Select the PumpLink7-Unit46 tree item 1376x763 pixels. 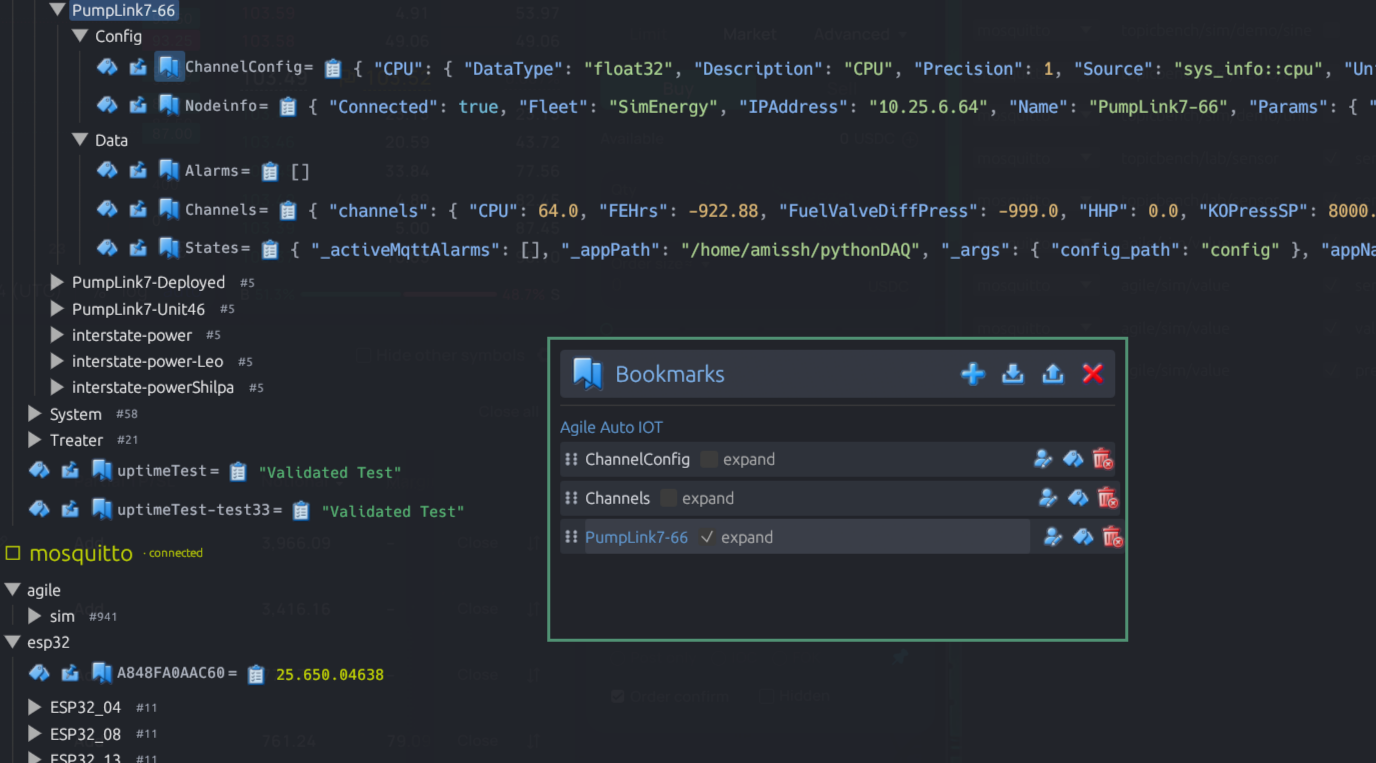click(138, 309)
